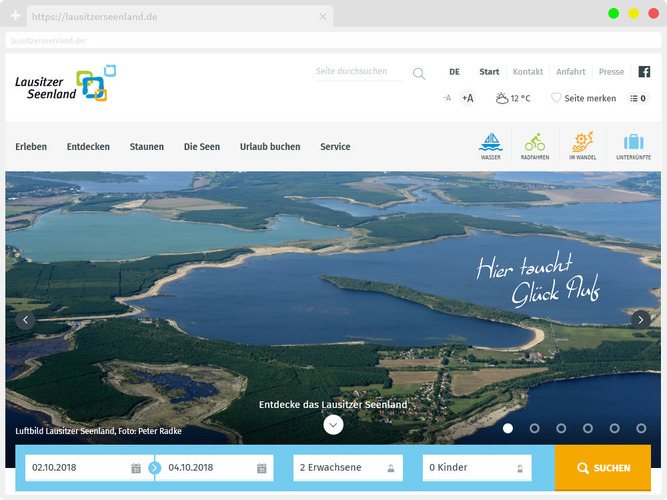Click the Wasser water activities icon
667x500 pixels.
[x=490, y=145]
